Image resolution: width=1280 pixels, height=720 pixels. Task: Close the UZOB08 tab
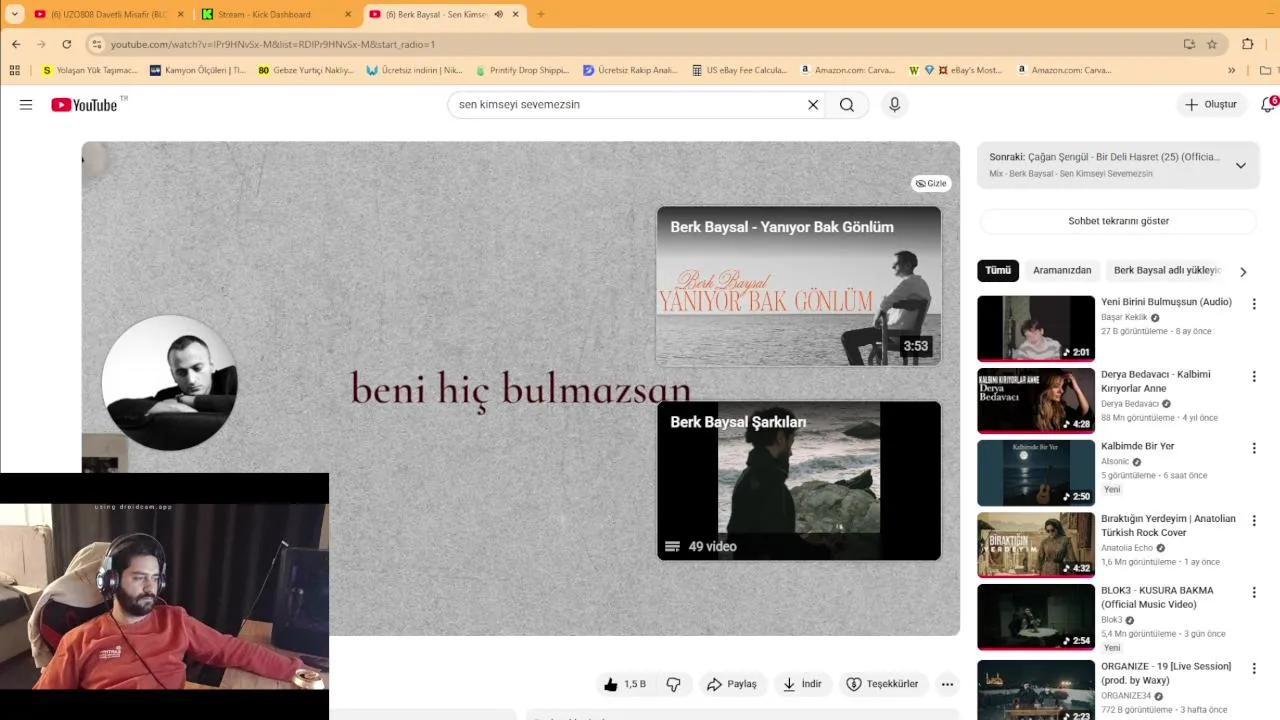pyautogui.click(x=181, y=14)
